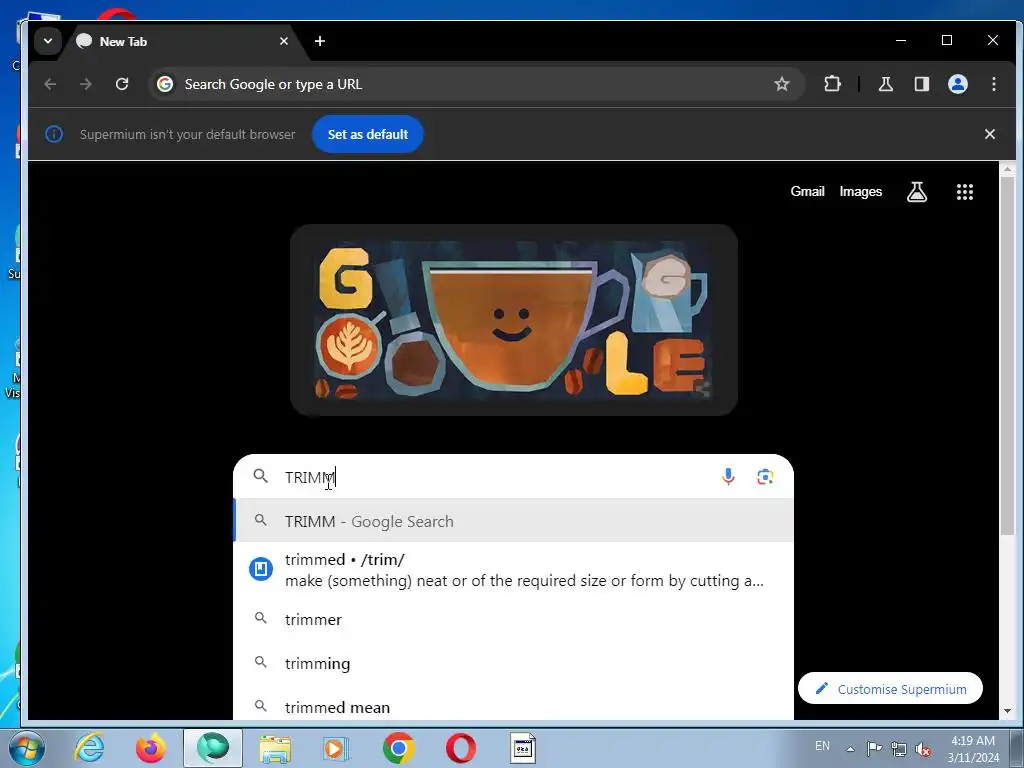This screenshot has width=1024, height=768.
Task: Open Search Labs flask on page
Action: click(x=917, y=191)
